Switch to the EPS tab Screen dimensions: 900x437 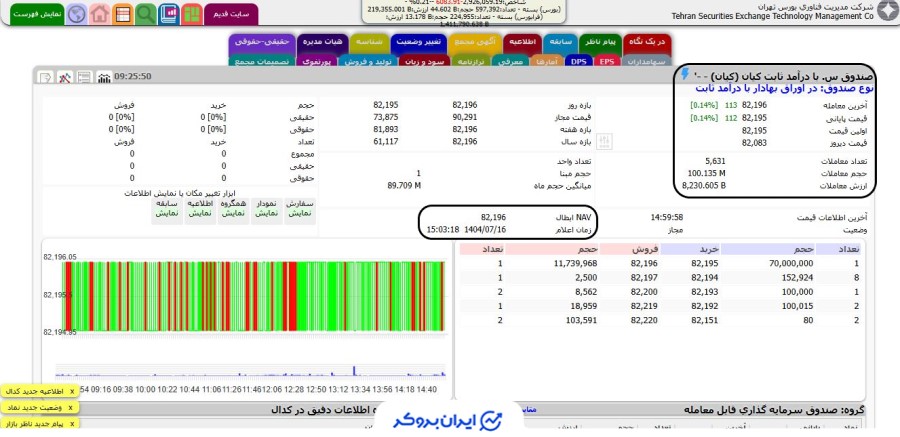click(607, 61)
